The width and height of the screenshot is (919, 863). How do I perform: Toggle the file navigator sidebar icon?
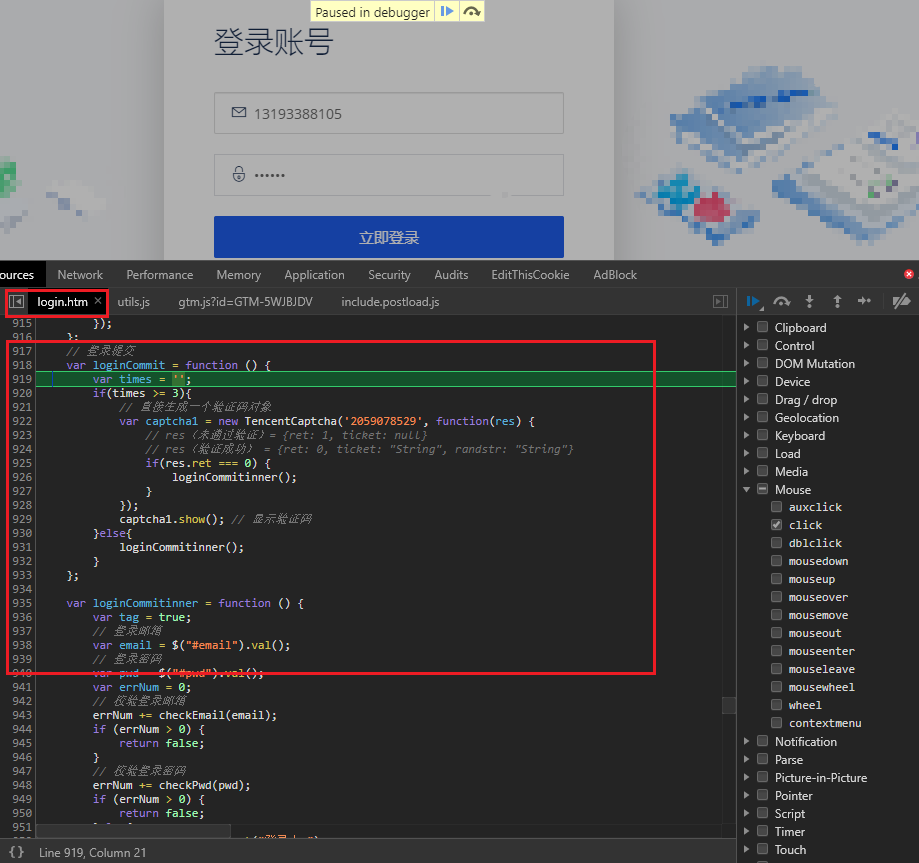[16, 301]
